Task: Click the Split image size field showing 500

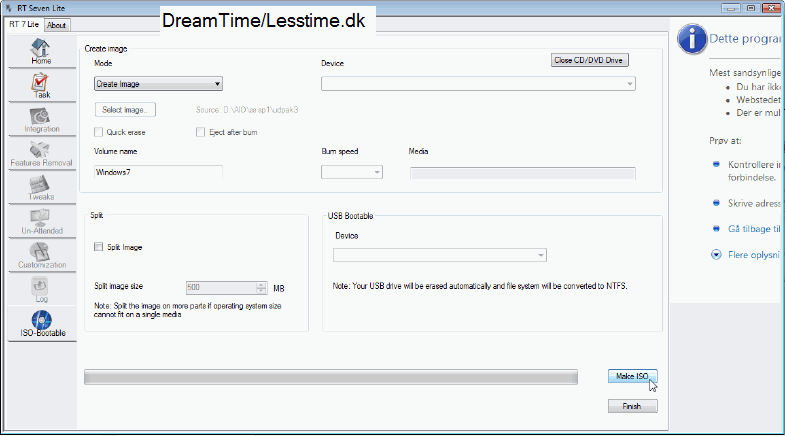Action: tap(222, 287)
